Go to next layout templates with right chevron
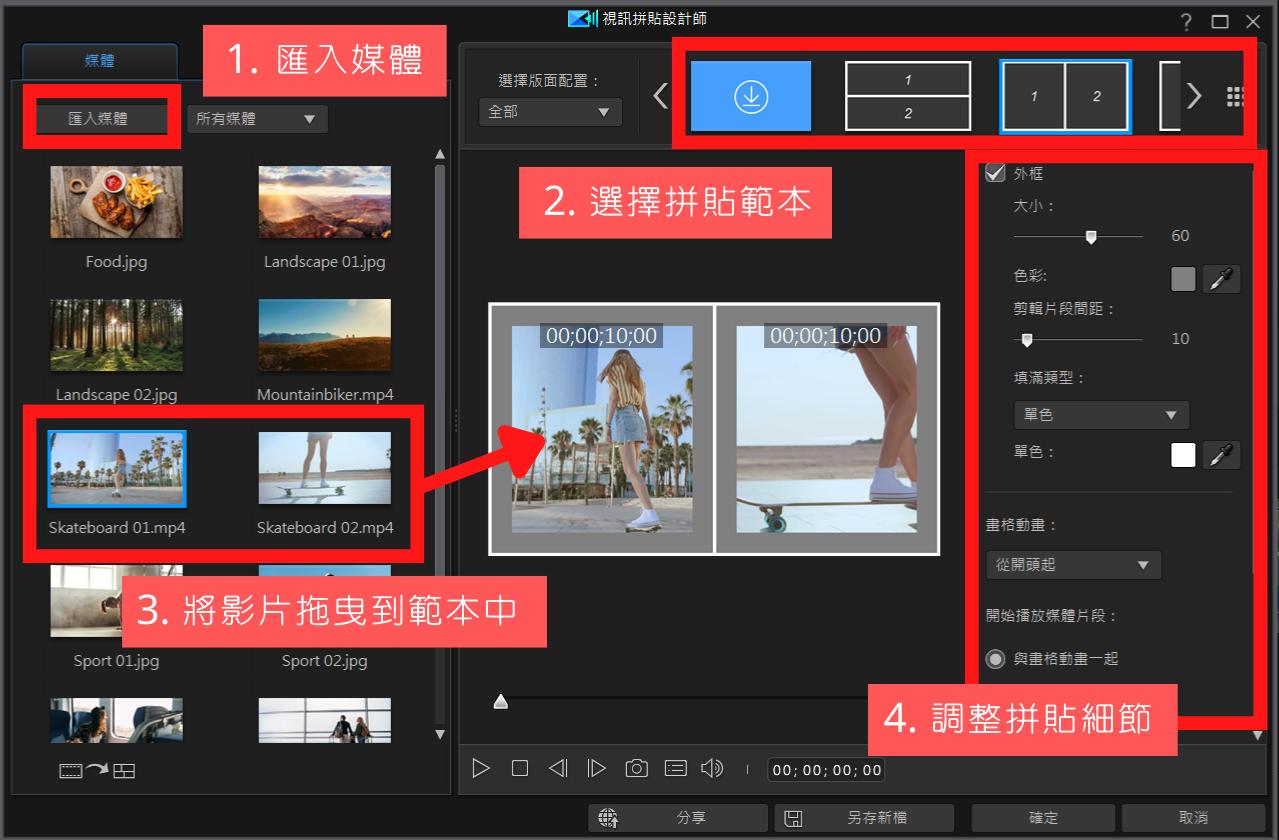Screen dimensions: 1279x840 click(x=1194, y=96)
